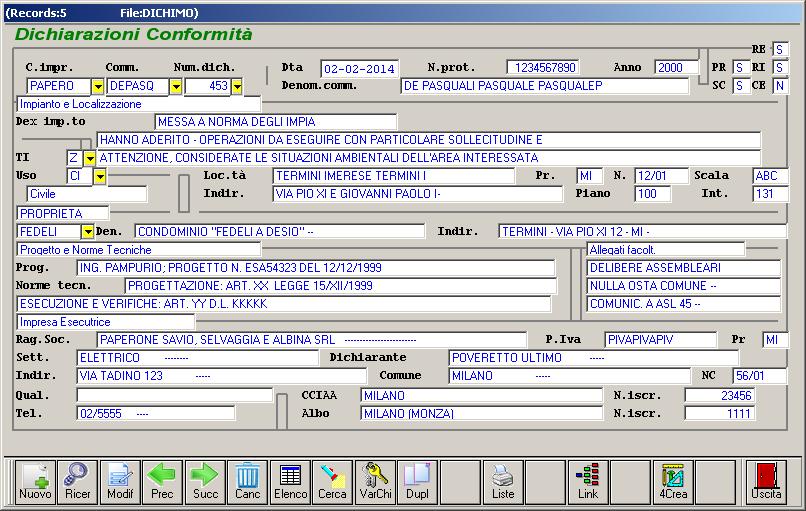
Task: Expand the Num.dich. 453 dropdown arrow
Action: click(236, 86)
